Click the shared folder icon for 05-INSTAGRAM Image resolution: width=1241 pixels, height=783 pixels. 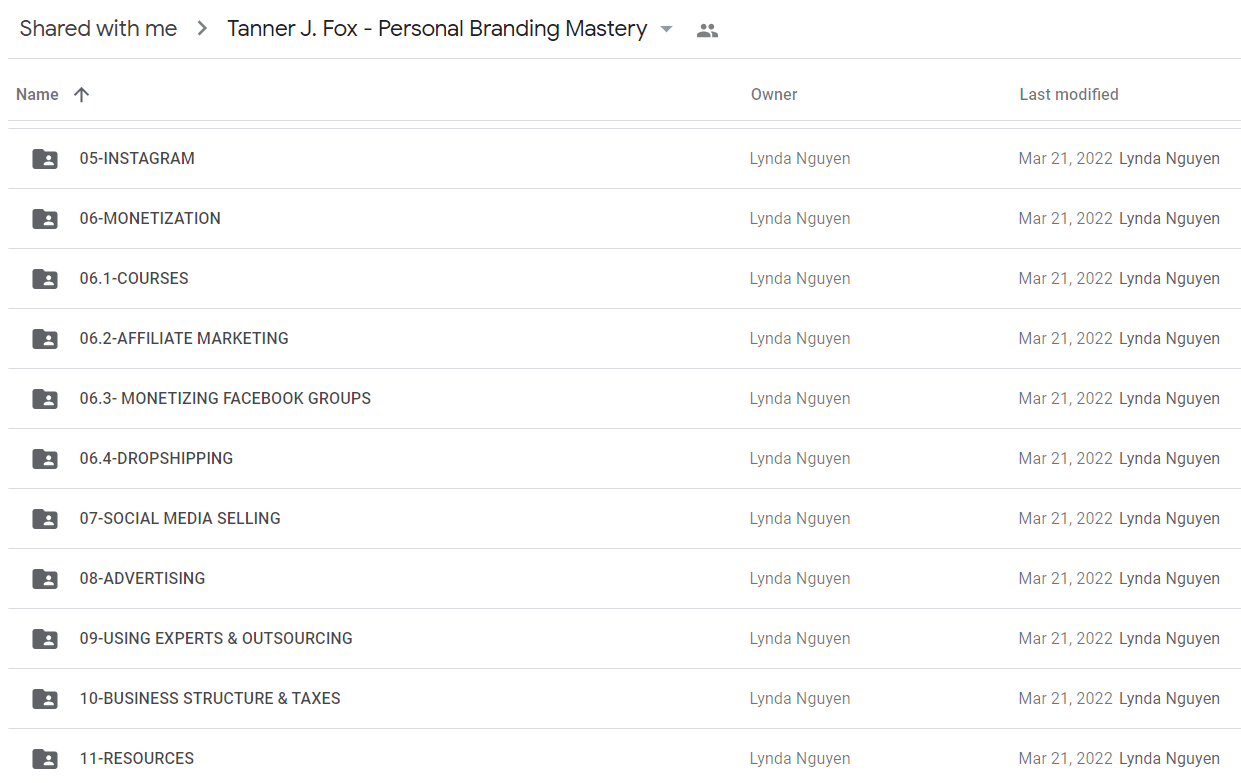pos(45,159)
